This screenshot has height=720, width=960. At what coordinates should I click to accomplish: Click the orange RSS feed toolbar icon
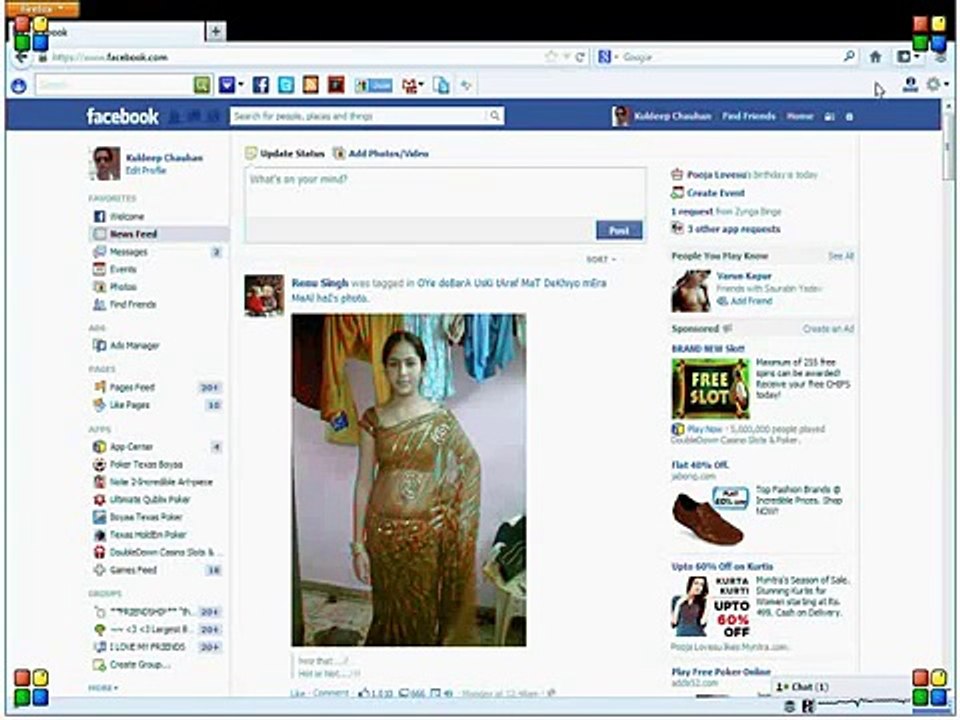pyautogui.click(x=311, y=85)
